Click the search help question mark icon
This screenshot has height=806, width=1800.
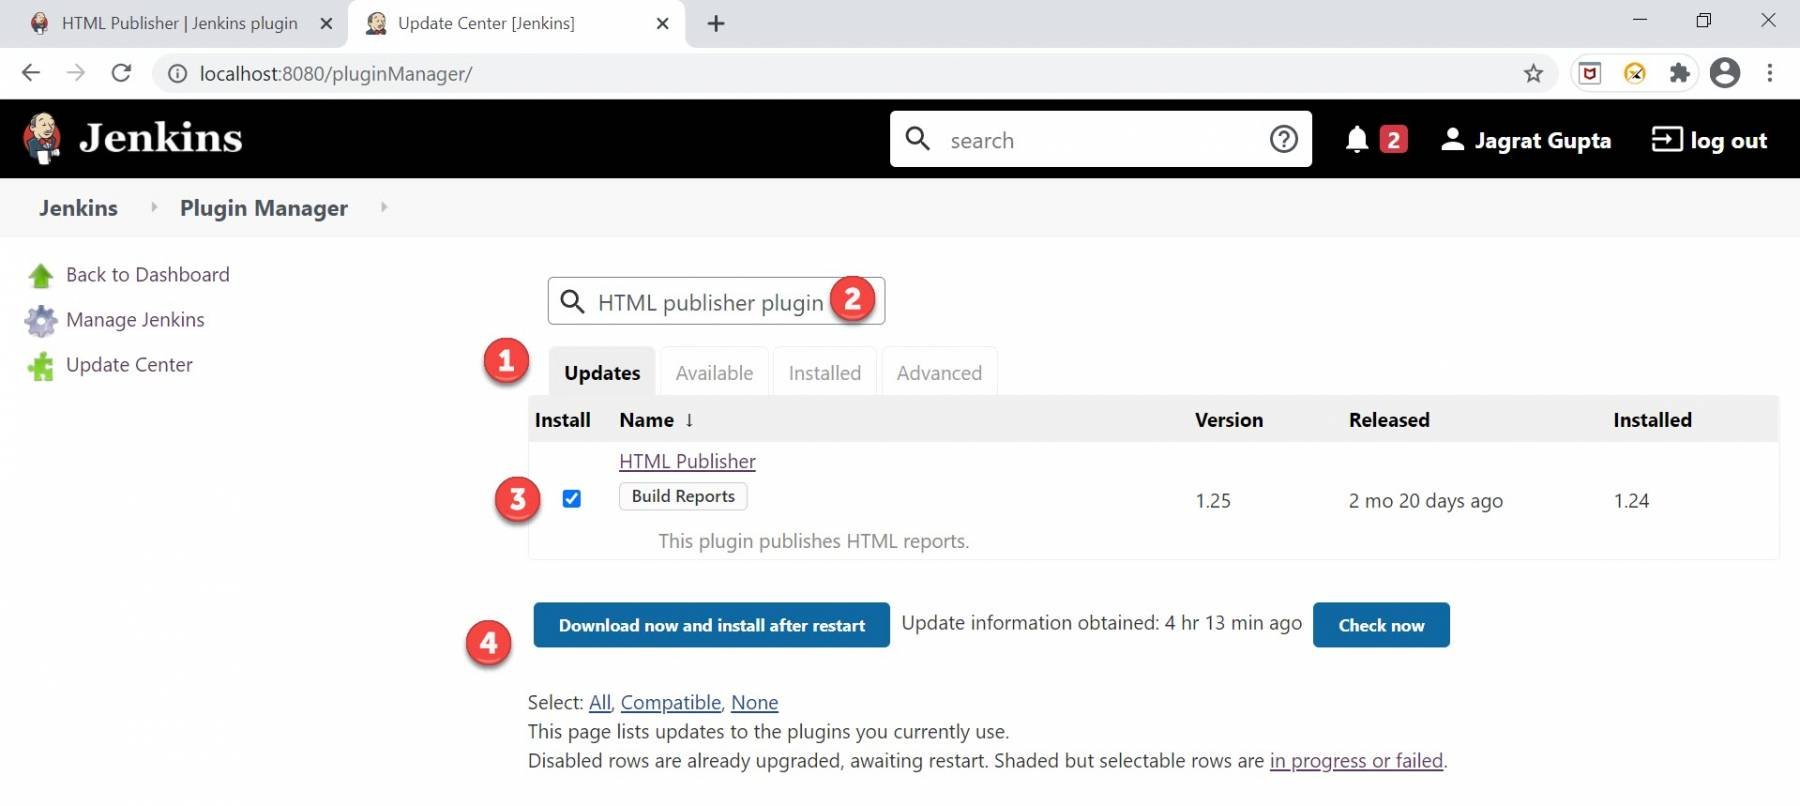point(1283,139)
